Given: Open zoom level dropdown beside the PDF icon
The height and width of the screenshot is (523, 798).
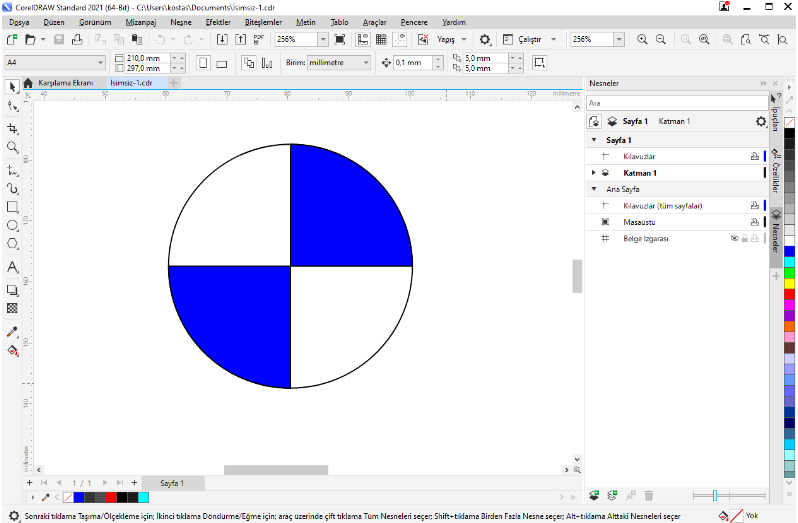Looking at the screenshot, I should [x=323, y=39].
